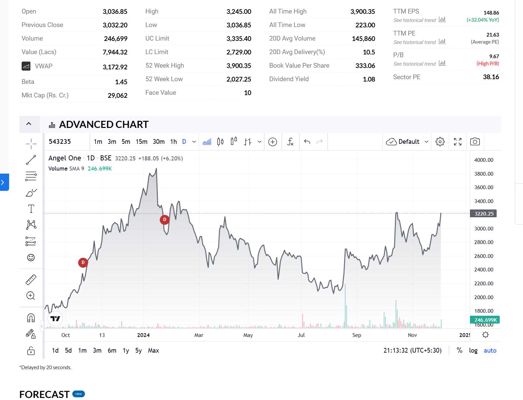Expand the chart type dropdown arrow
Image resolution: width=523 pixels, height=400 pixels.
coord(259,142)
